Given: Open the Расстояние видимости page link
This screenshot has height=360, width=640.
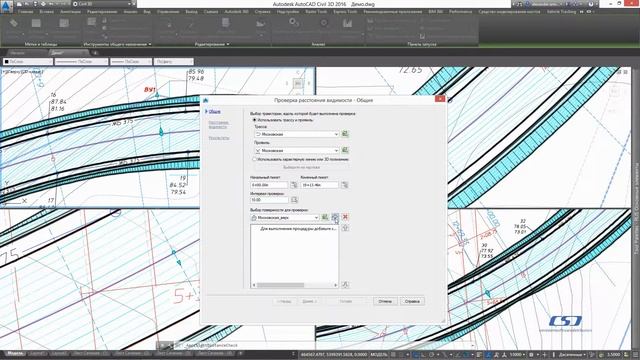Looking at the screenshot, I should point(219,124).
